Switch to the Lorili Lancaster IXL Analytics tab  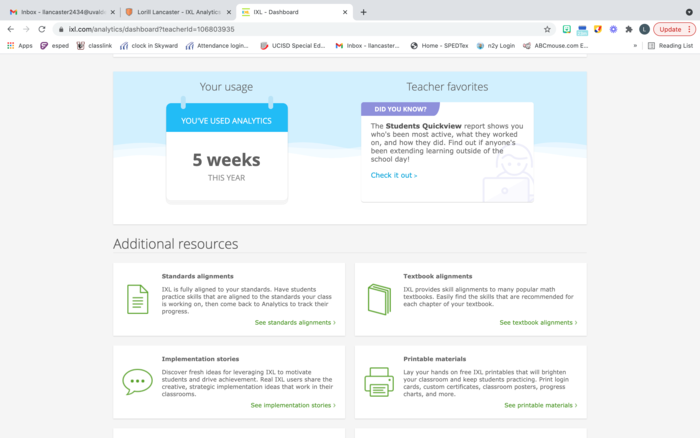173,12
